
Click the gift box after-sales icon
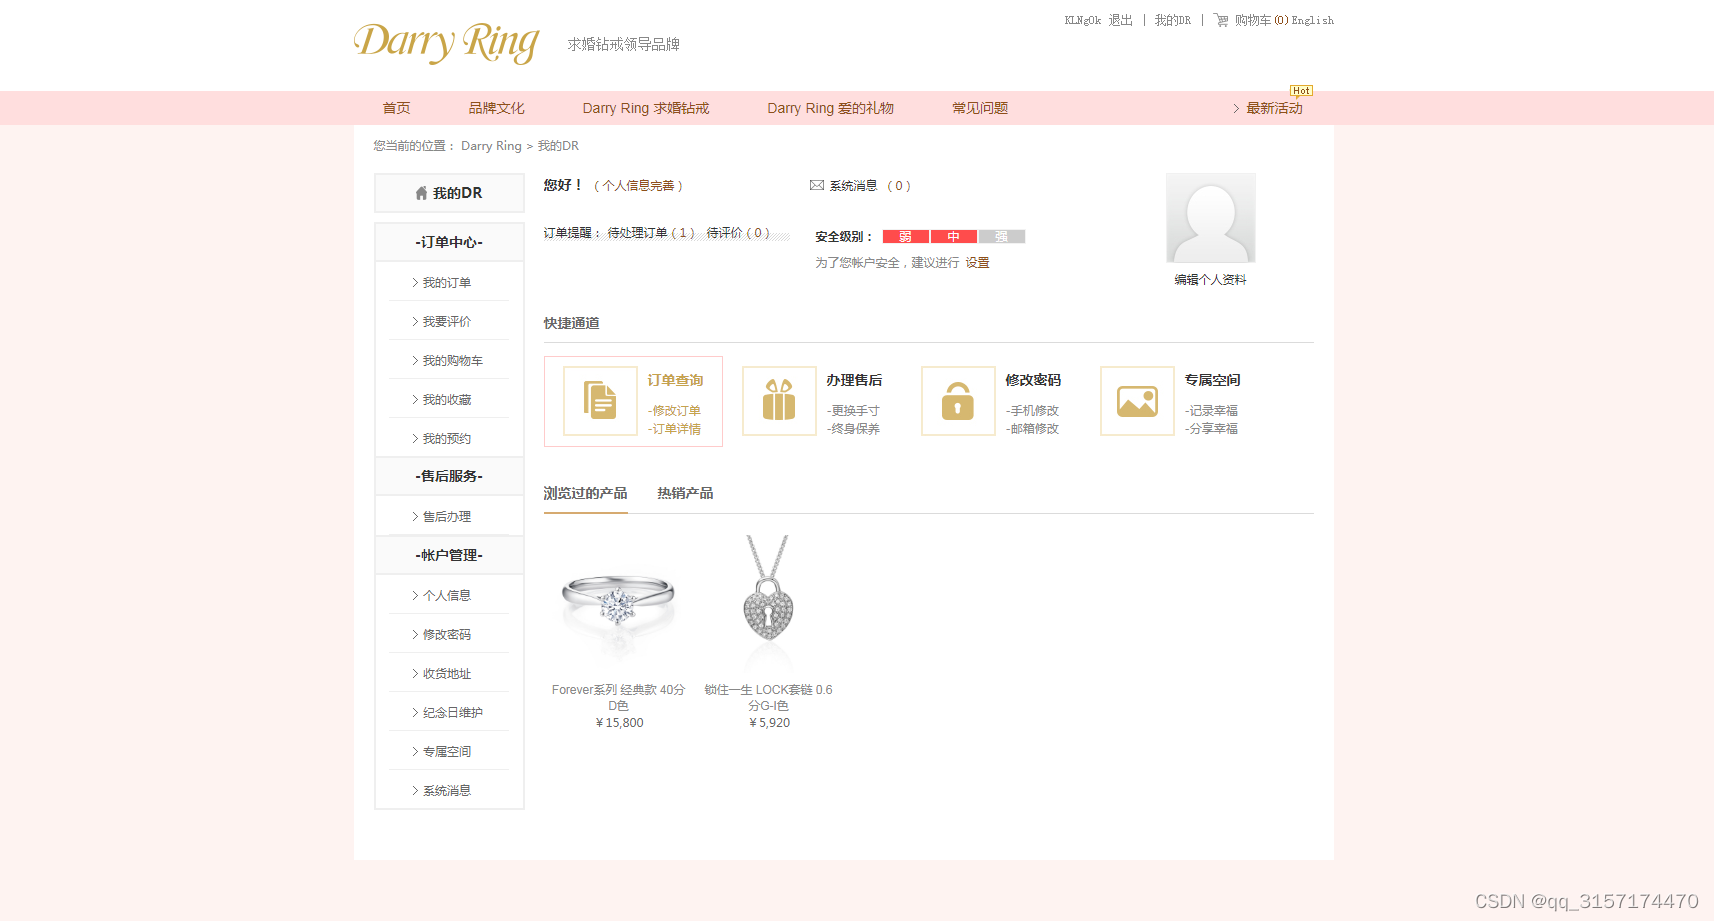pos(779,401)
